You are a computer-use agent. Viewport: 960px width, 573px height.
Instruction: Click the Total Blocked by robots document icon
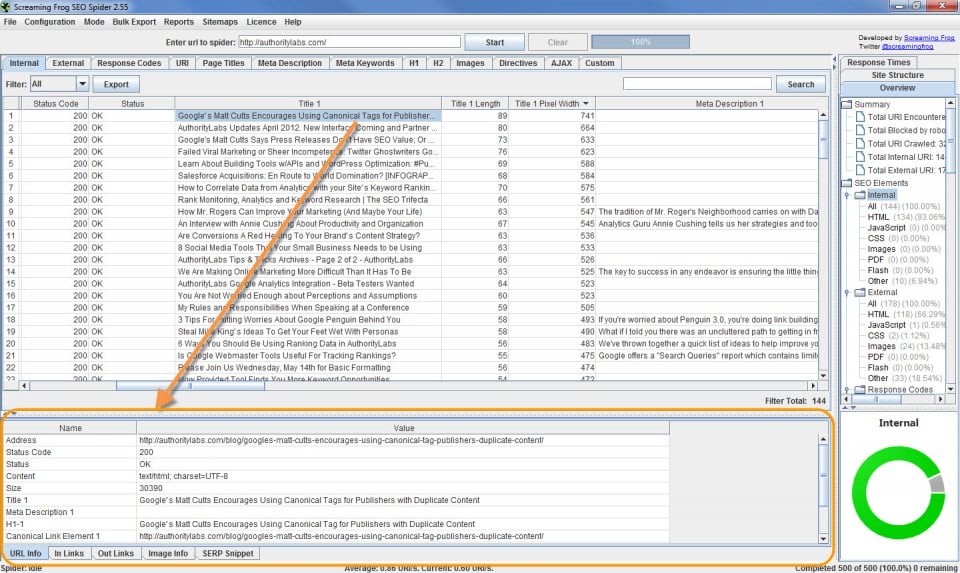pyautogui.click(x=860, y=130)
